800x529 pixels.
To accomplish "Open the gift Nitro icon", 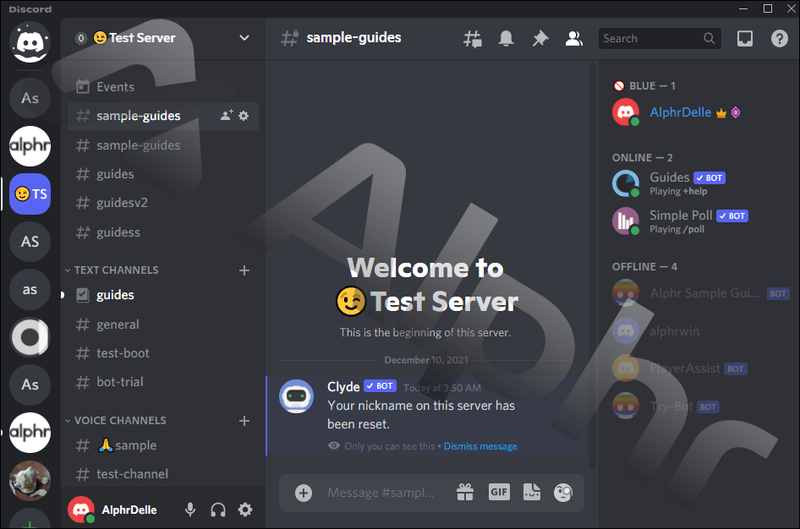I will click(465, 492).
